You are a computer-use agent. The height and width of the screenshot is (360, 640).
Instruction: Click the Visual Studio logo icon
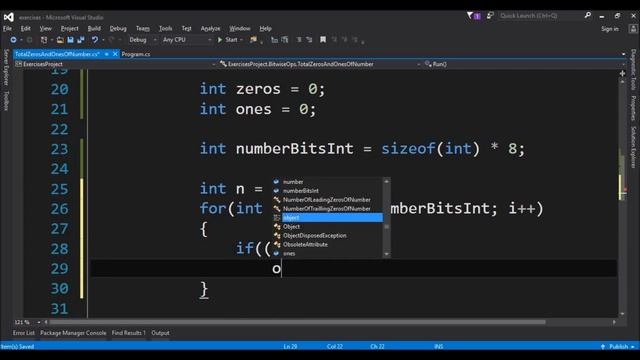coord(9,17)
